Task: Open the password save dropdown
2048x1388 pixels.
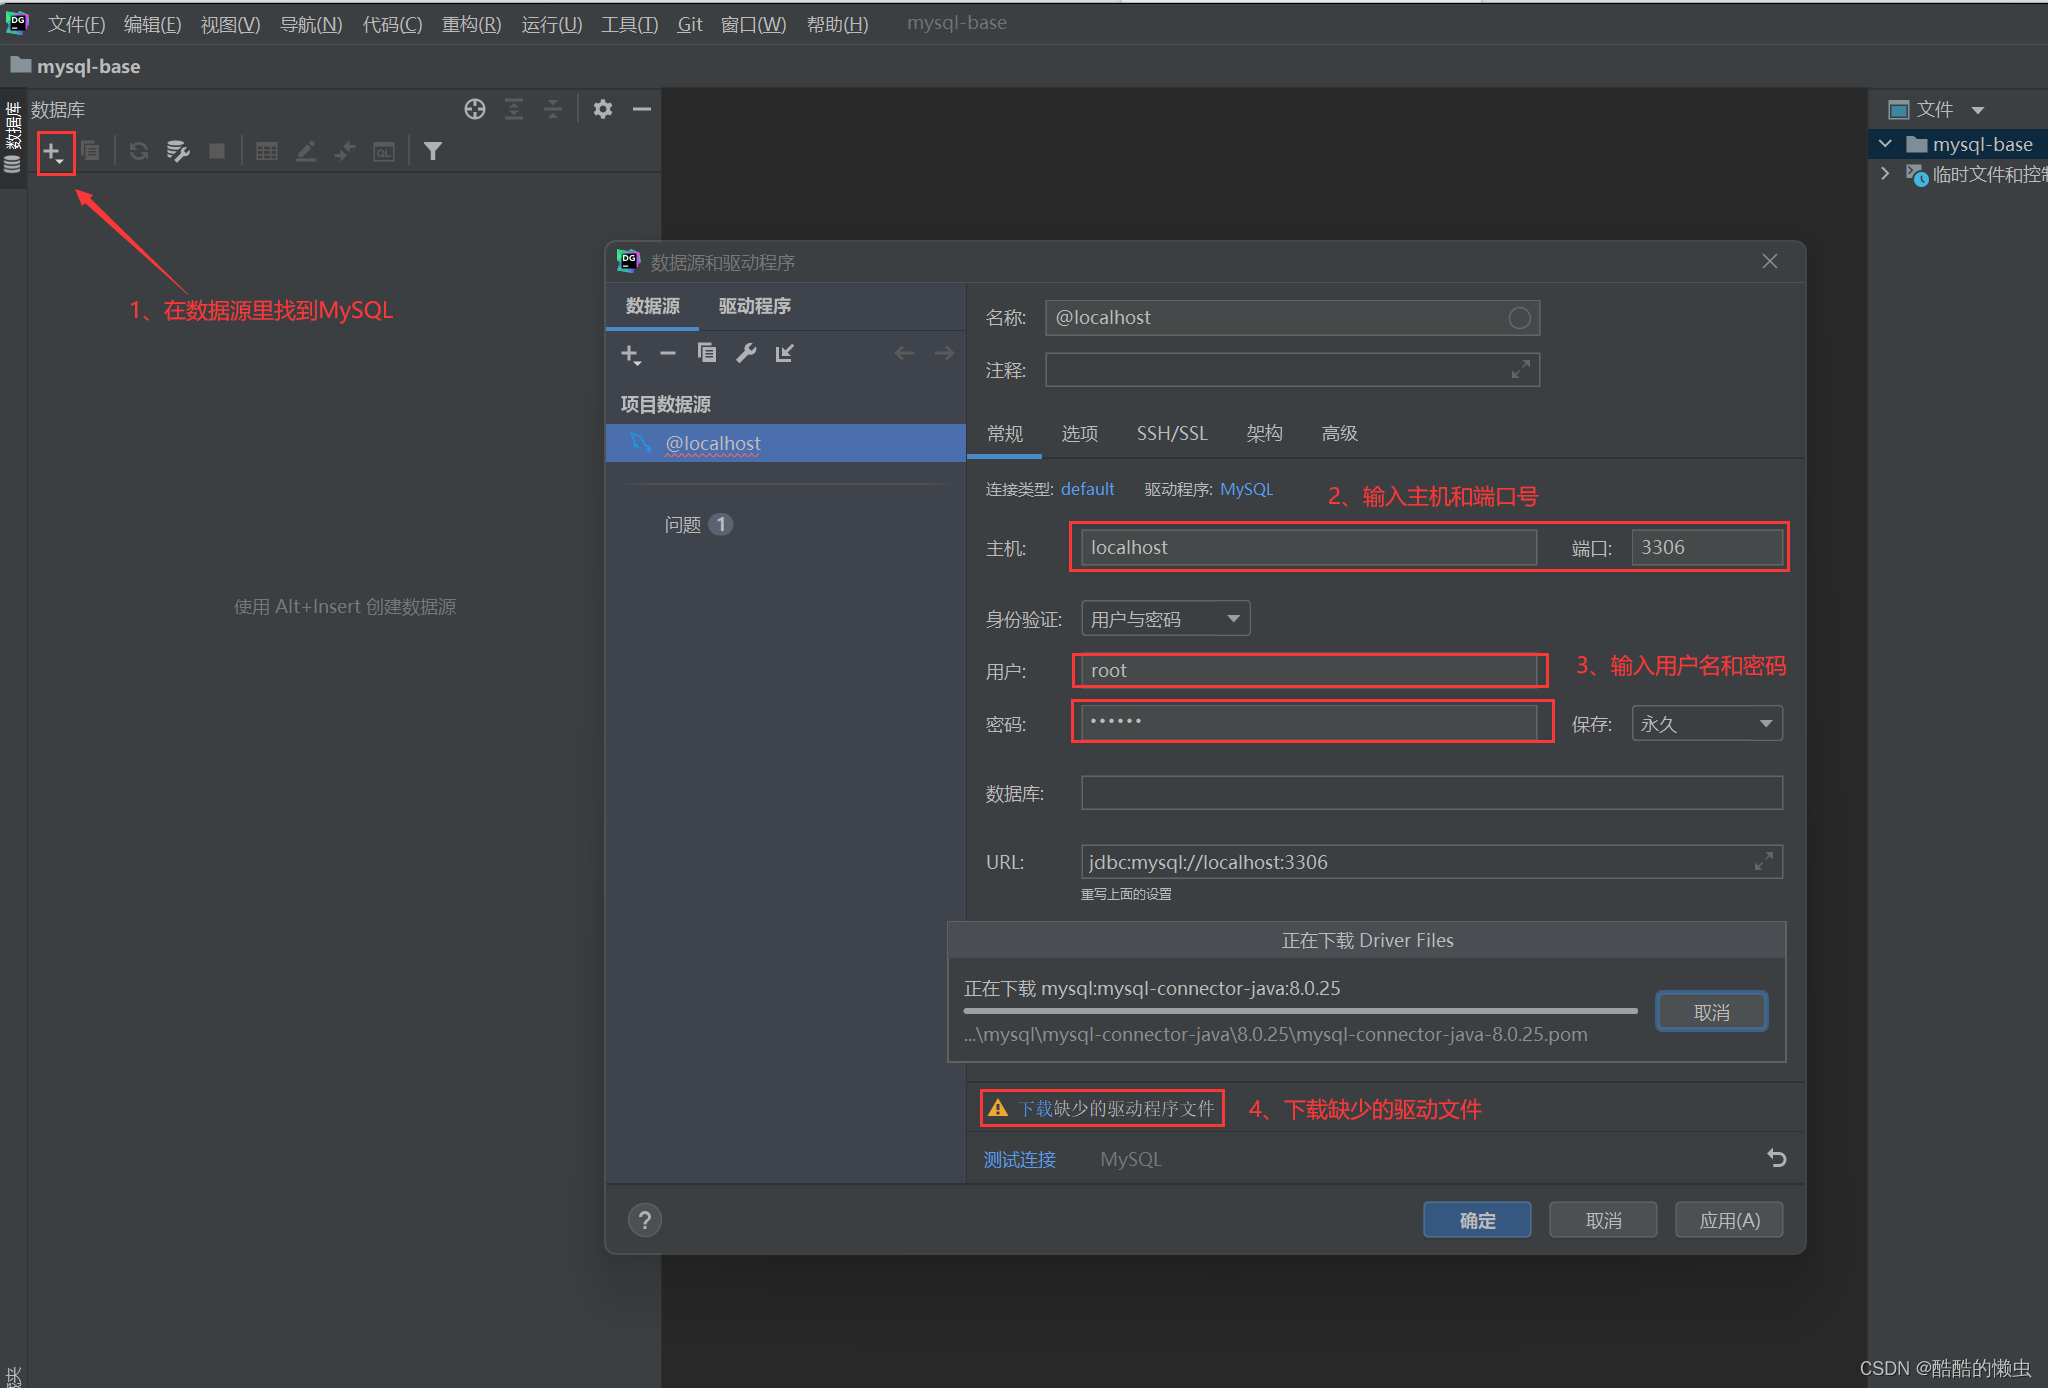Action: click(1706, 724)
